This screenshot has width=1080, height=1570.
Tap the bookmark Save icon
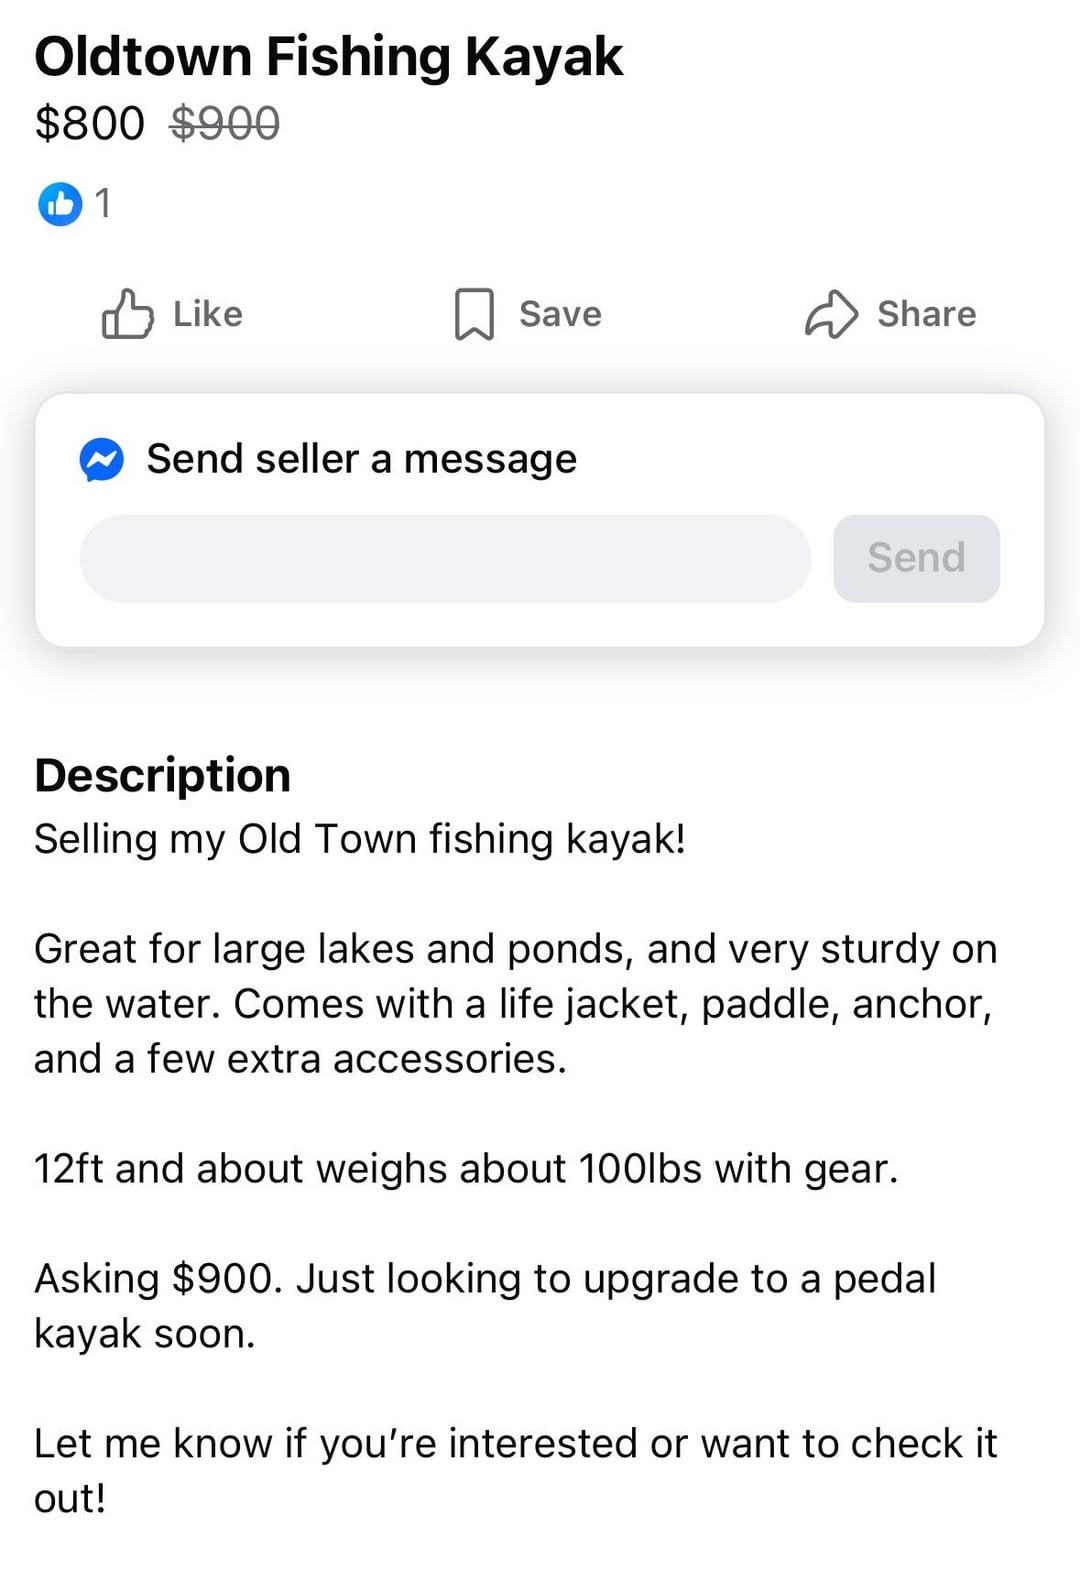click(x=474, y=314)
